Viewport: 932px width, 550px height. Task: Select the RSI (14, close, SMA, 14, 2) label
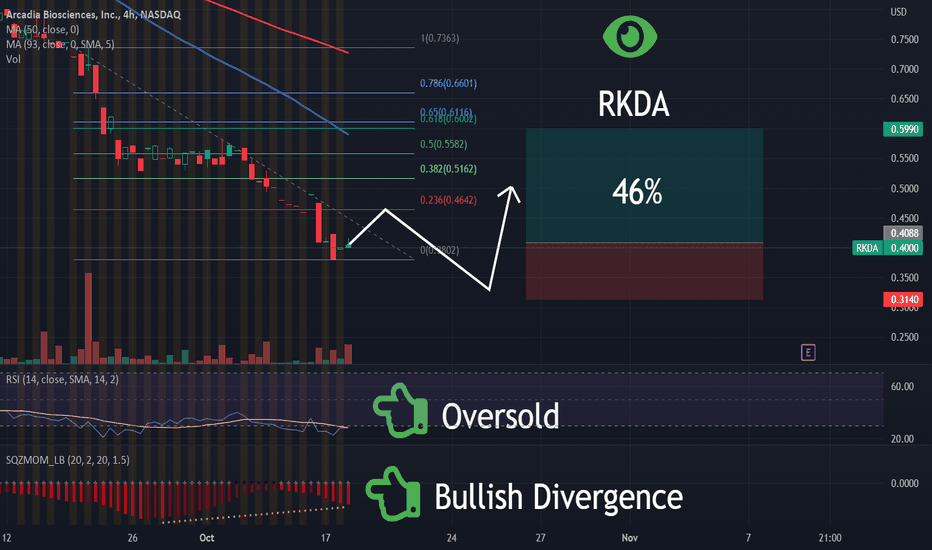click(x=62, y=379)
